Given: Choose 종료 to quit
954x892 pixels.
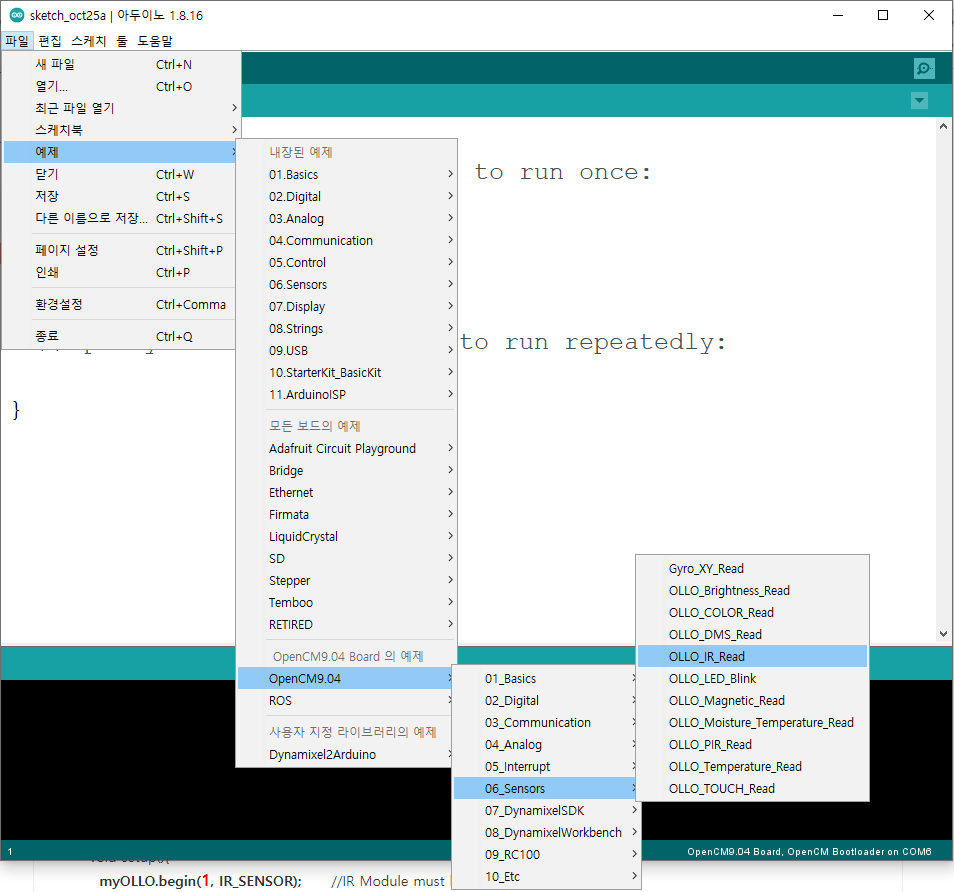Looking at the screenshot, I should [x=119, y=336].
